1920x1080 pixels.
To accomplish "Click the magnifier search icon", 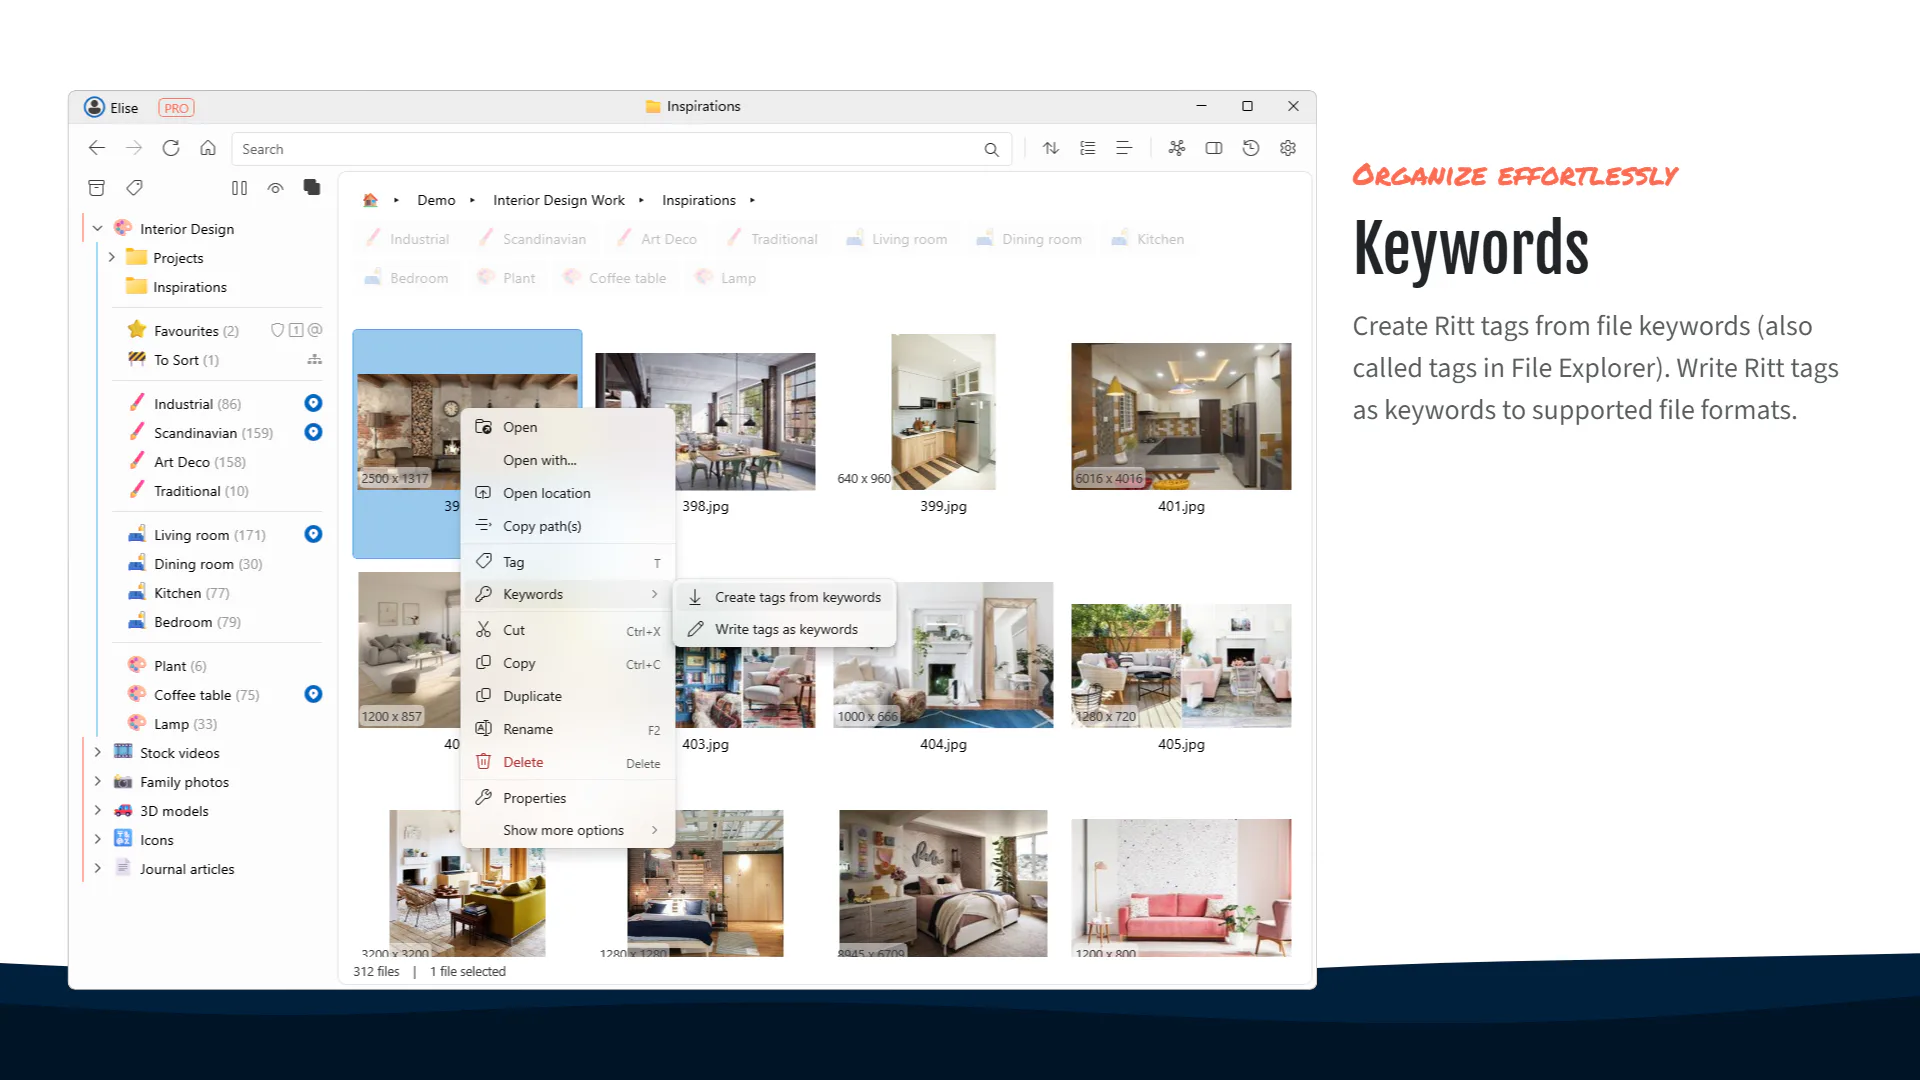I will coord(991,149).
